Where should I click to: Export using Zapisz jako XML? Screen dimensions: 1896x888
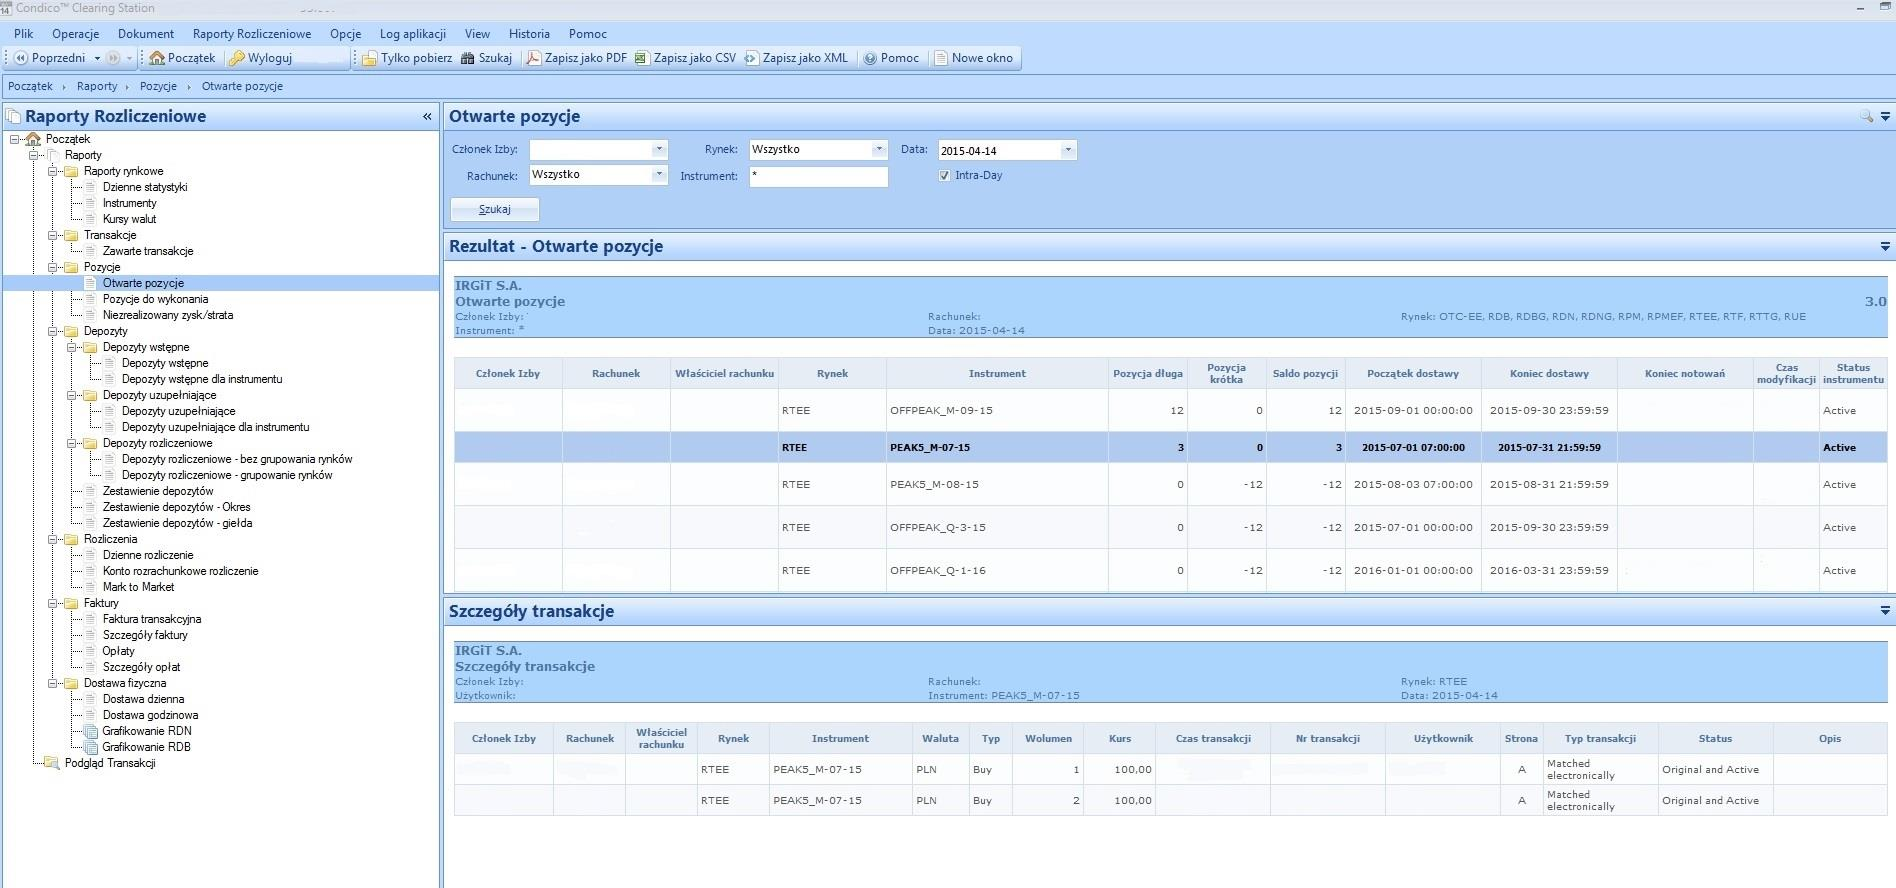coord(796,58)
